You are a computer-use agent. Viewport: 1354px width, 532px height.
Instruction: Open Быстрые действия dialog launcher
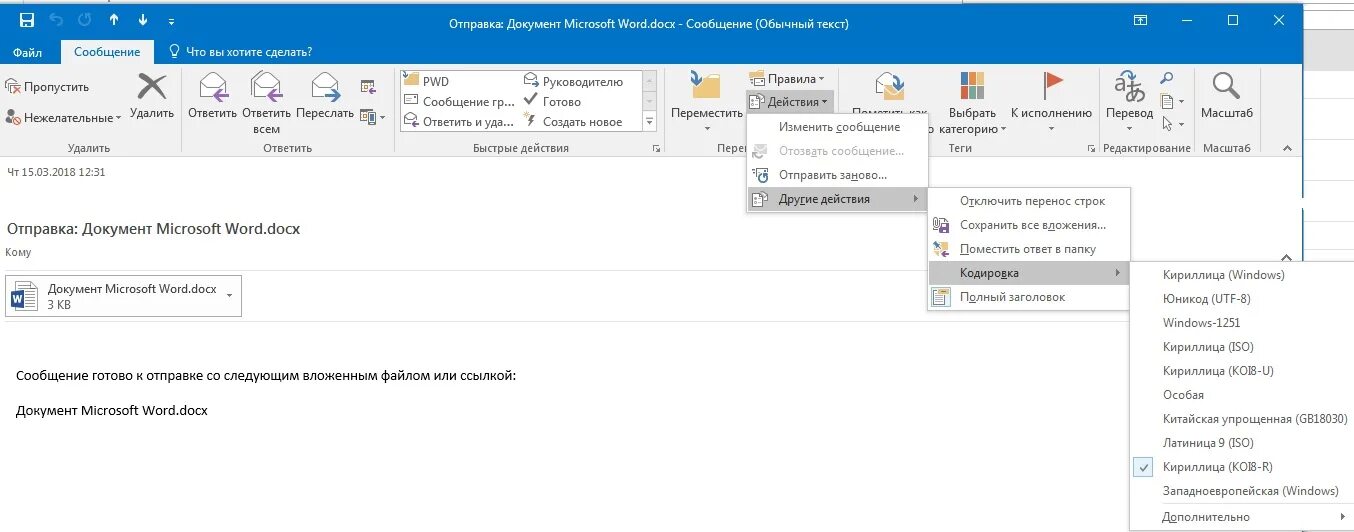[x=657, y=148]
